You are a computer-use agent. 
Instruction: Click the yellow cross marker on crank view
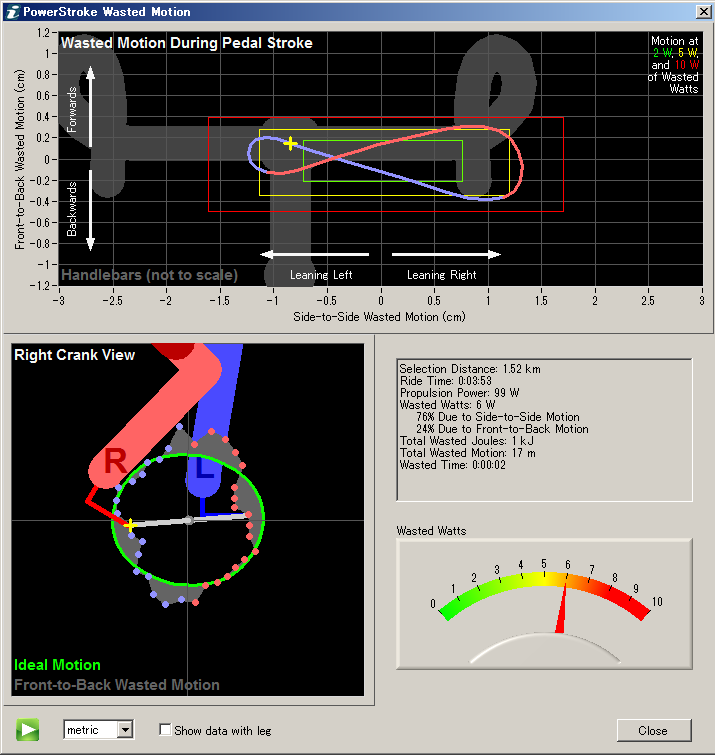tap(130, 524)
